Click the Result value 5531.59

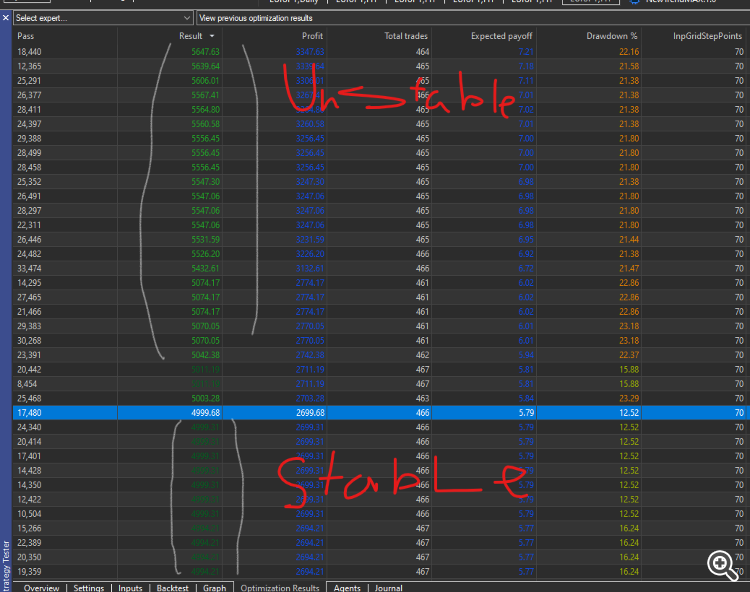coord(206,240)
